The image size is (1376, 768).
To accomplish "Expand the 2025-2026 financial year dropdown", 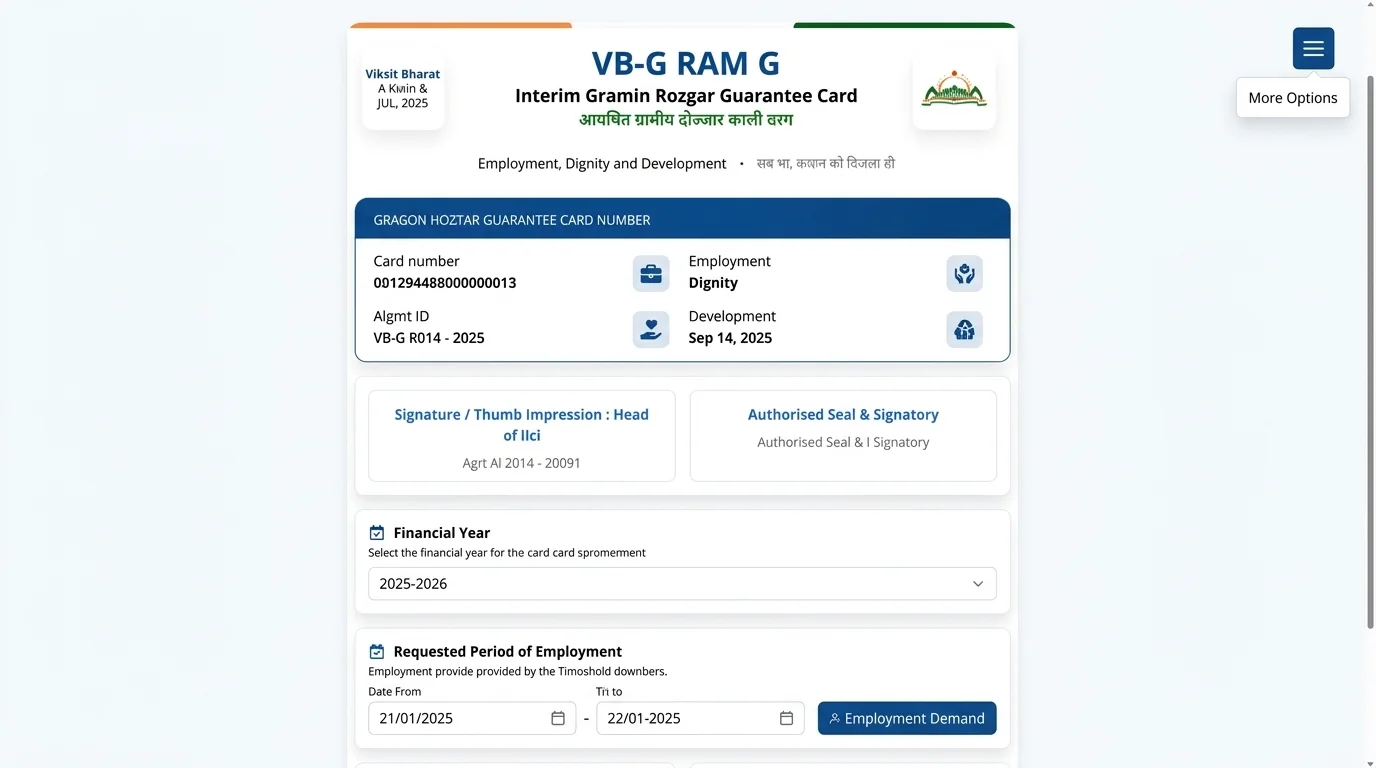I will pyautogui.click(x=682, y=584).
